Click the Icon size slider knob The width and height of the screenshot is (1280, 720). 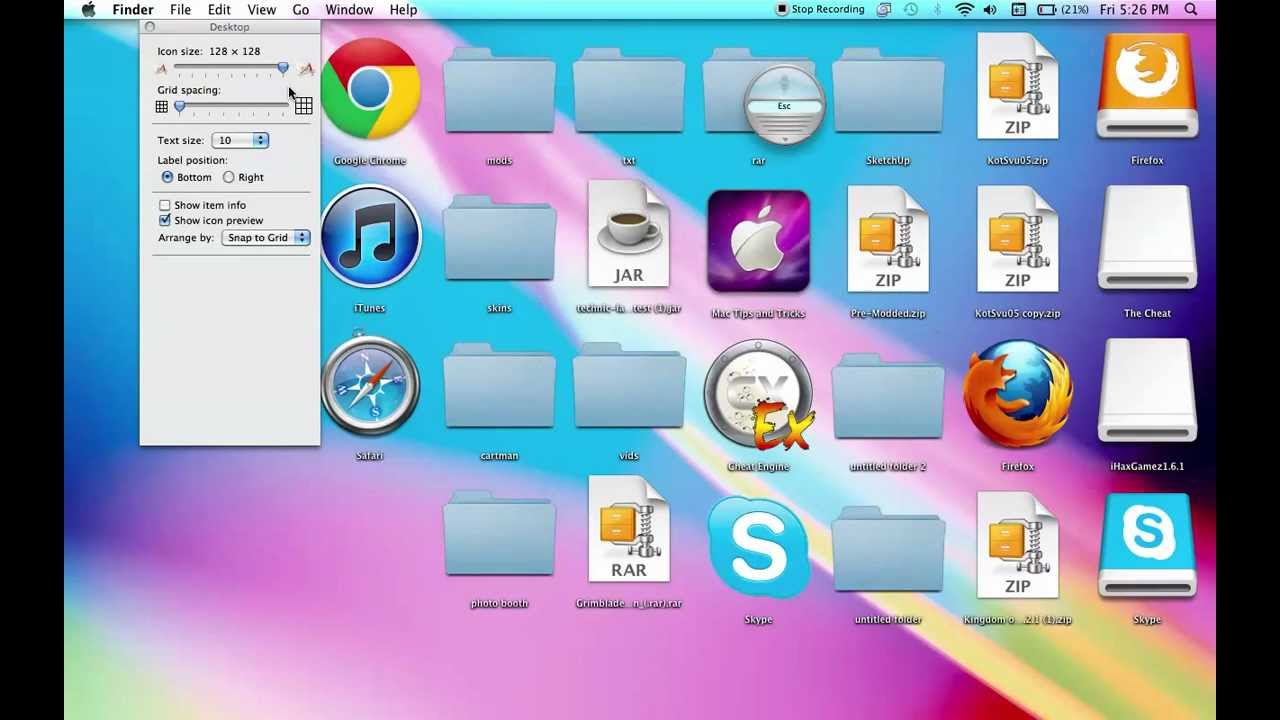(x=283, y=68)
